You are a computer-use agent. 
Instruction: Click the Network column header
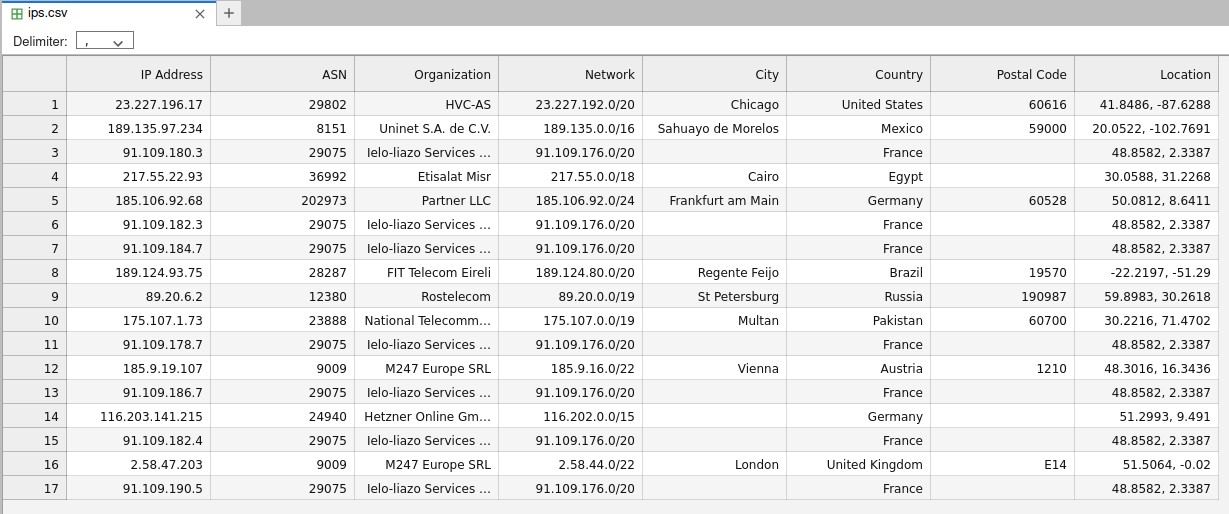click(x=570, y=75)
